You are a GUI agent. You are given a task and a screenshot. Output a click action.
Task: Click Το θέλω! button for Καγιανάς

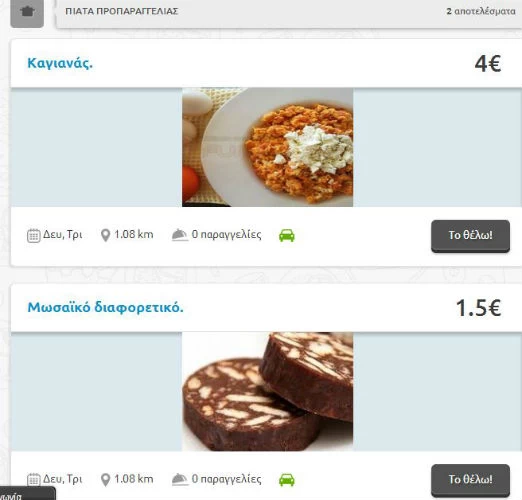coord(470,236)
